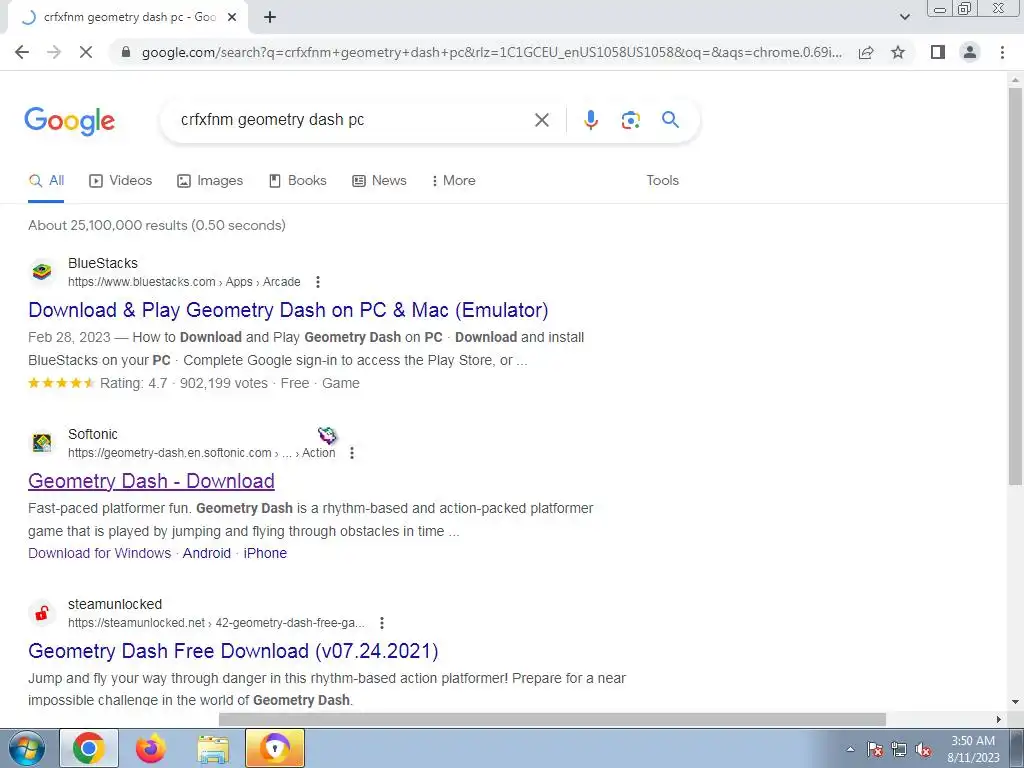Click the browser back arrow

tap(22, 52)
